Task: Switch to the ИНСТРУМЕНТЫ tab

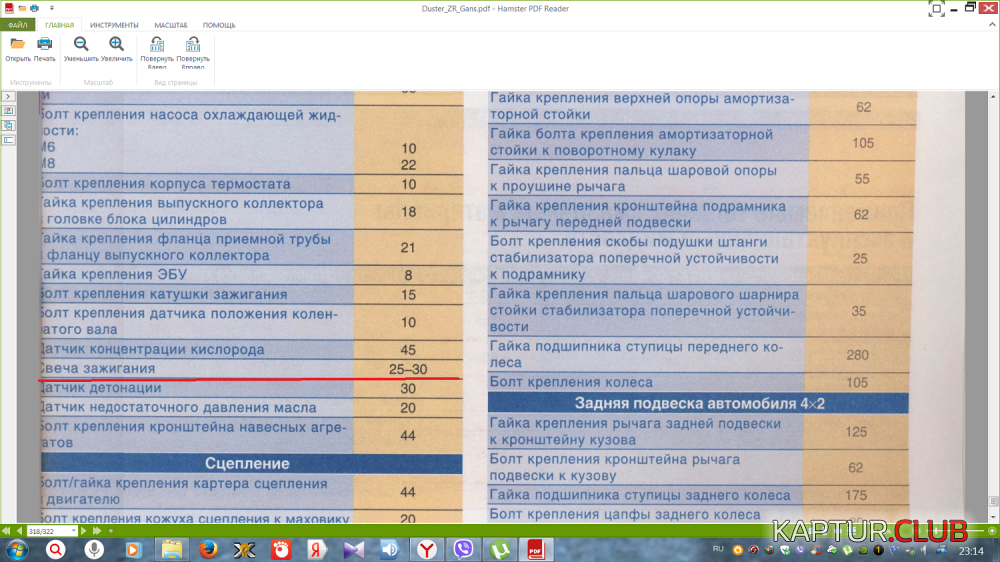Action: tap(114, 24)
